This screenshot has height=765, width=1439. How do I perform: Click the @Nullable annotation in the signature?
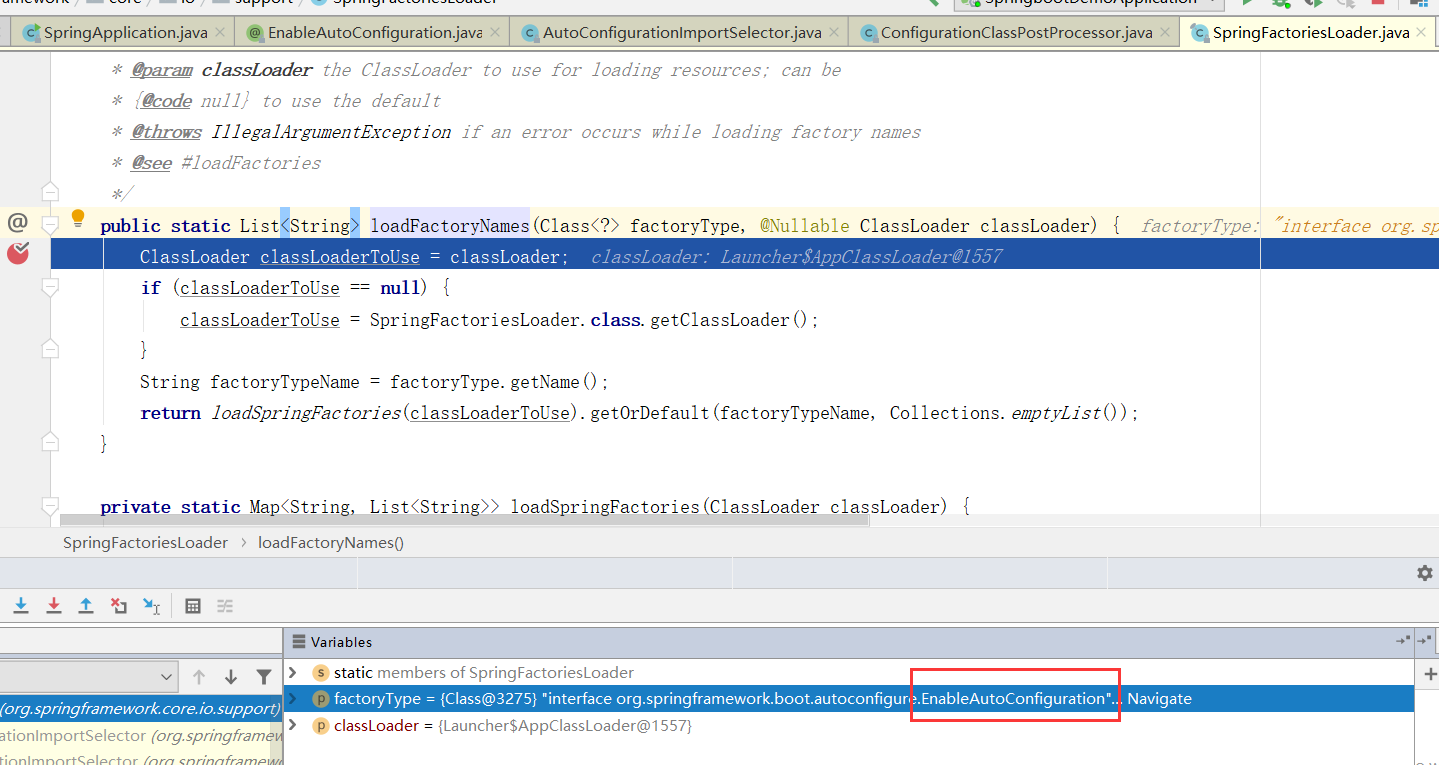pos(805,226)
